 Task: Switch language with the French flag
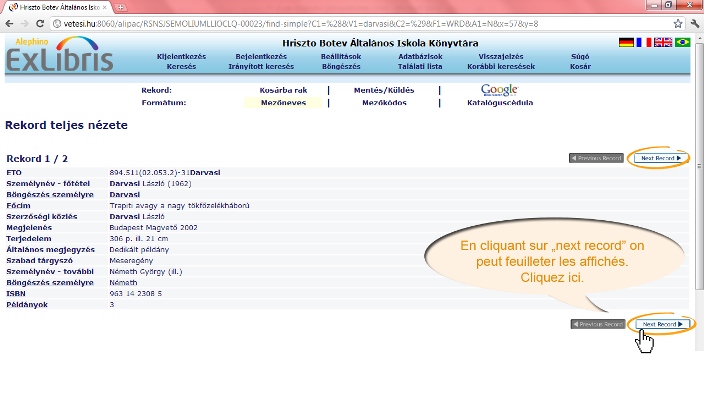(x=644, y=42)
